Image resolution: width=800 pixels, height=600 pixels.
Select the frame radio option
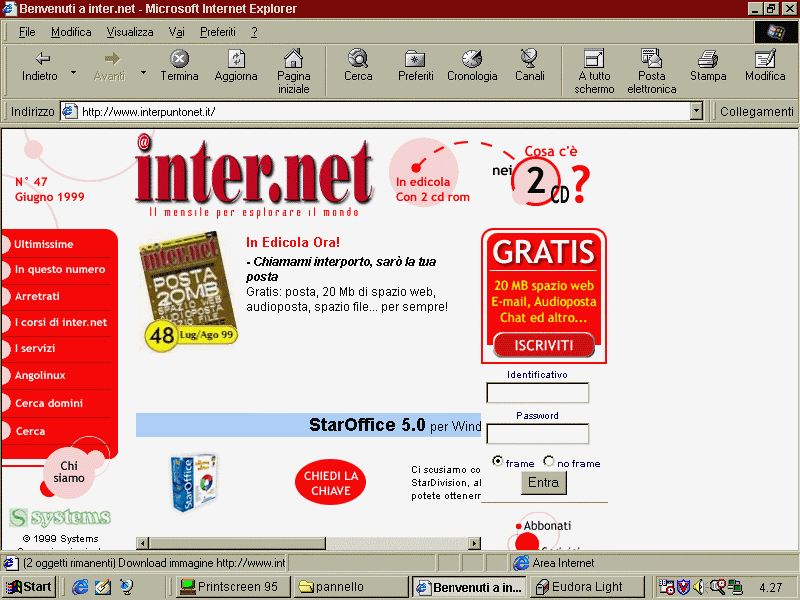pos(497,461)
